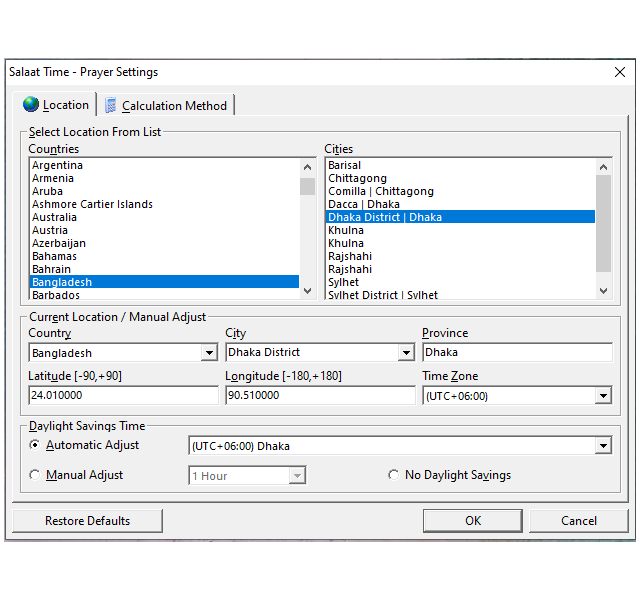Select Manual Adjust radio button
Screen dimensions: 640x600
click(35, 475)
